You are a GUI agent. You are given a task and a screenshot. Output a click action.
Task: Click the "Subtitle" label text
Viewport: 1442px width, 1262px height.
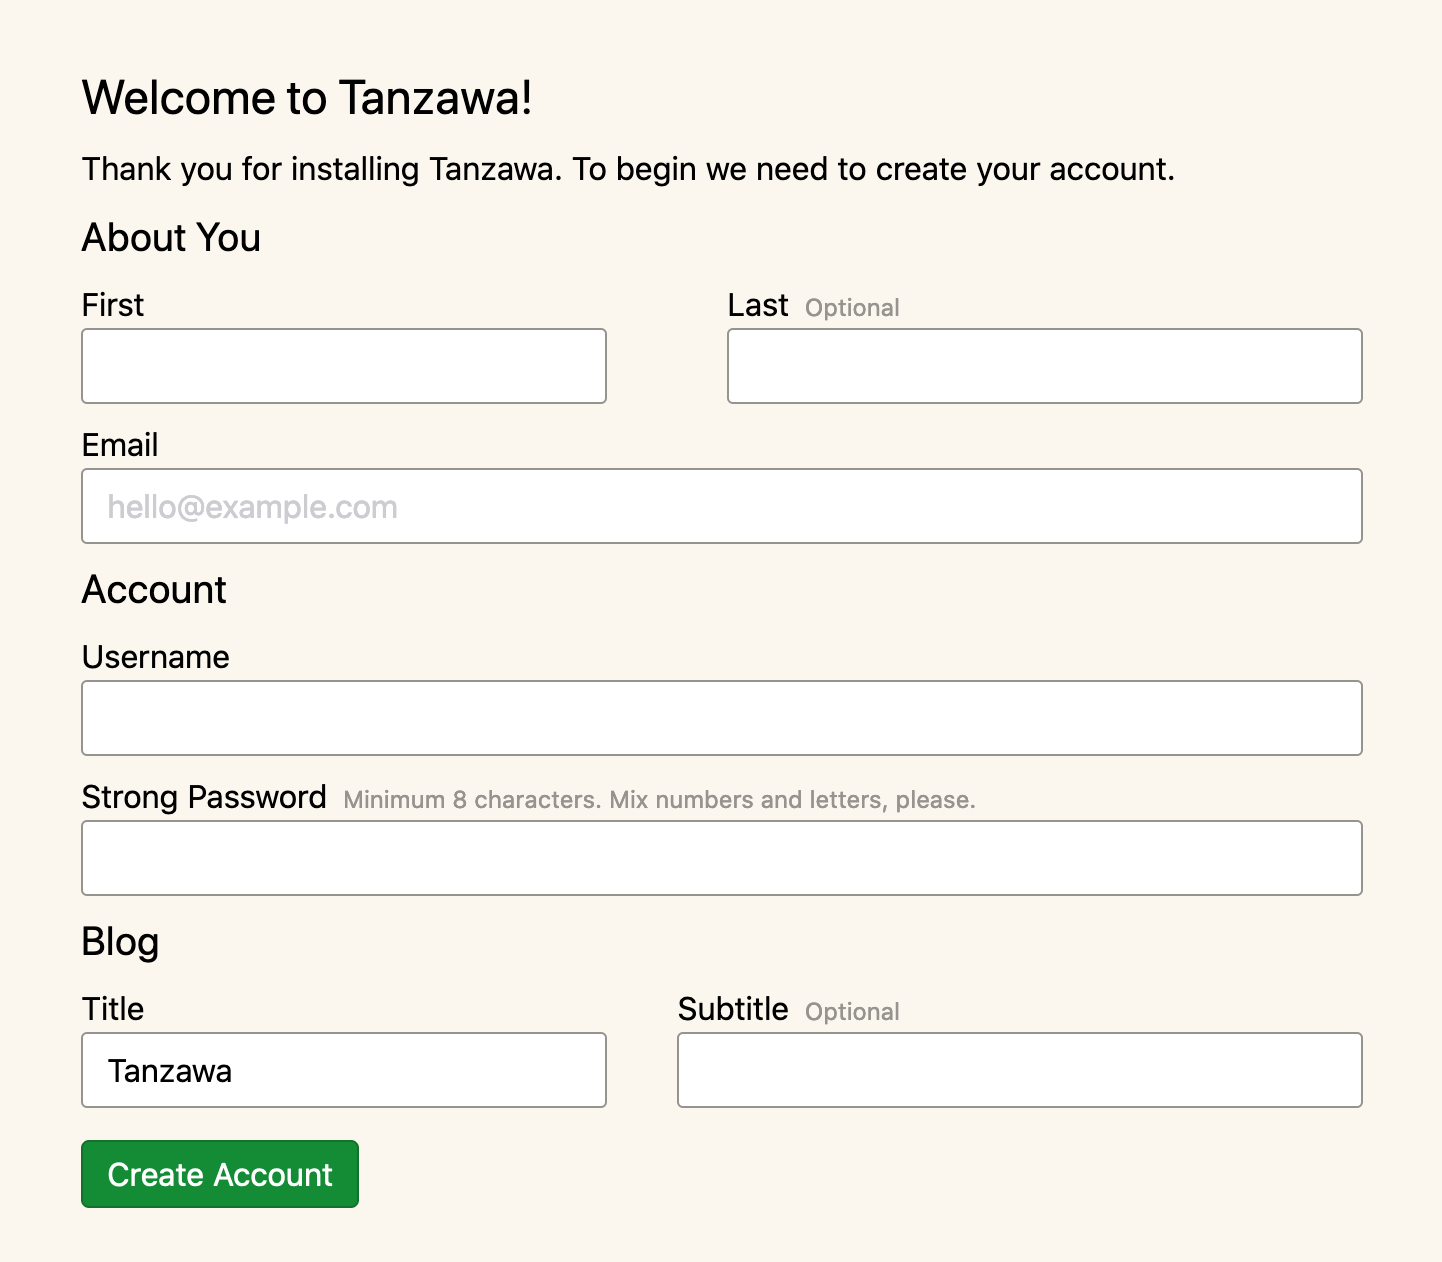click(733, 1009)
